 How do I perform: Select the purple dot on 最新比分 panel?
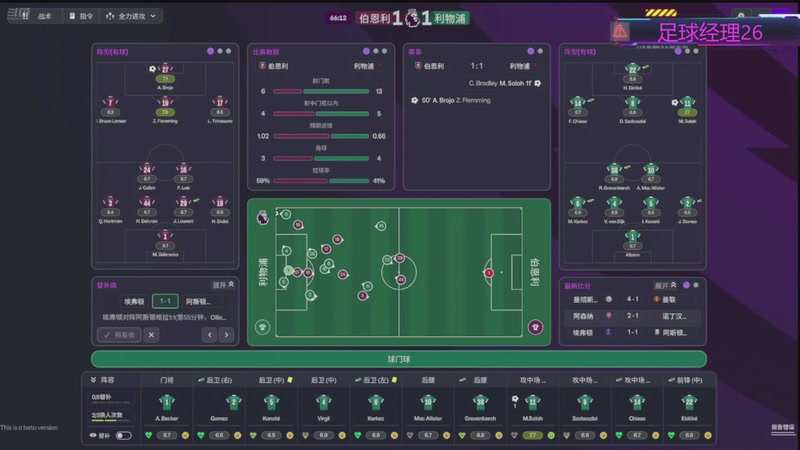click(686, 285)
